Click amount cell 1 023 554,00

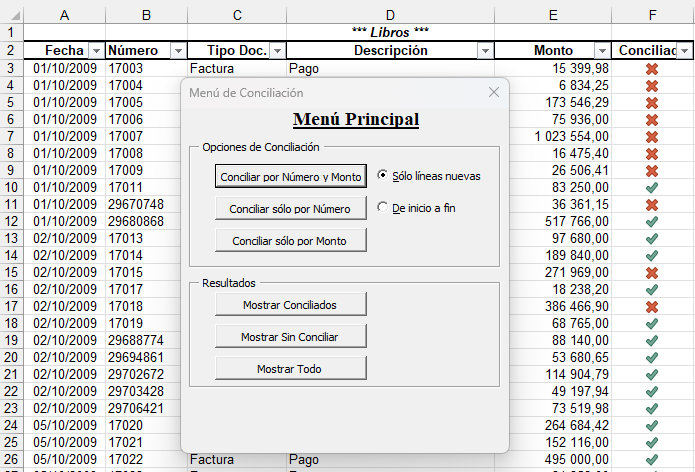[560, 137]
